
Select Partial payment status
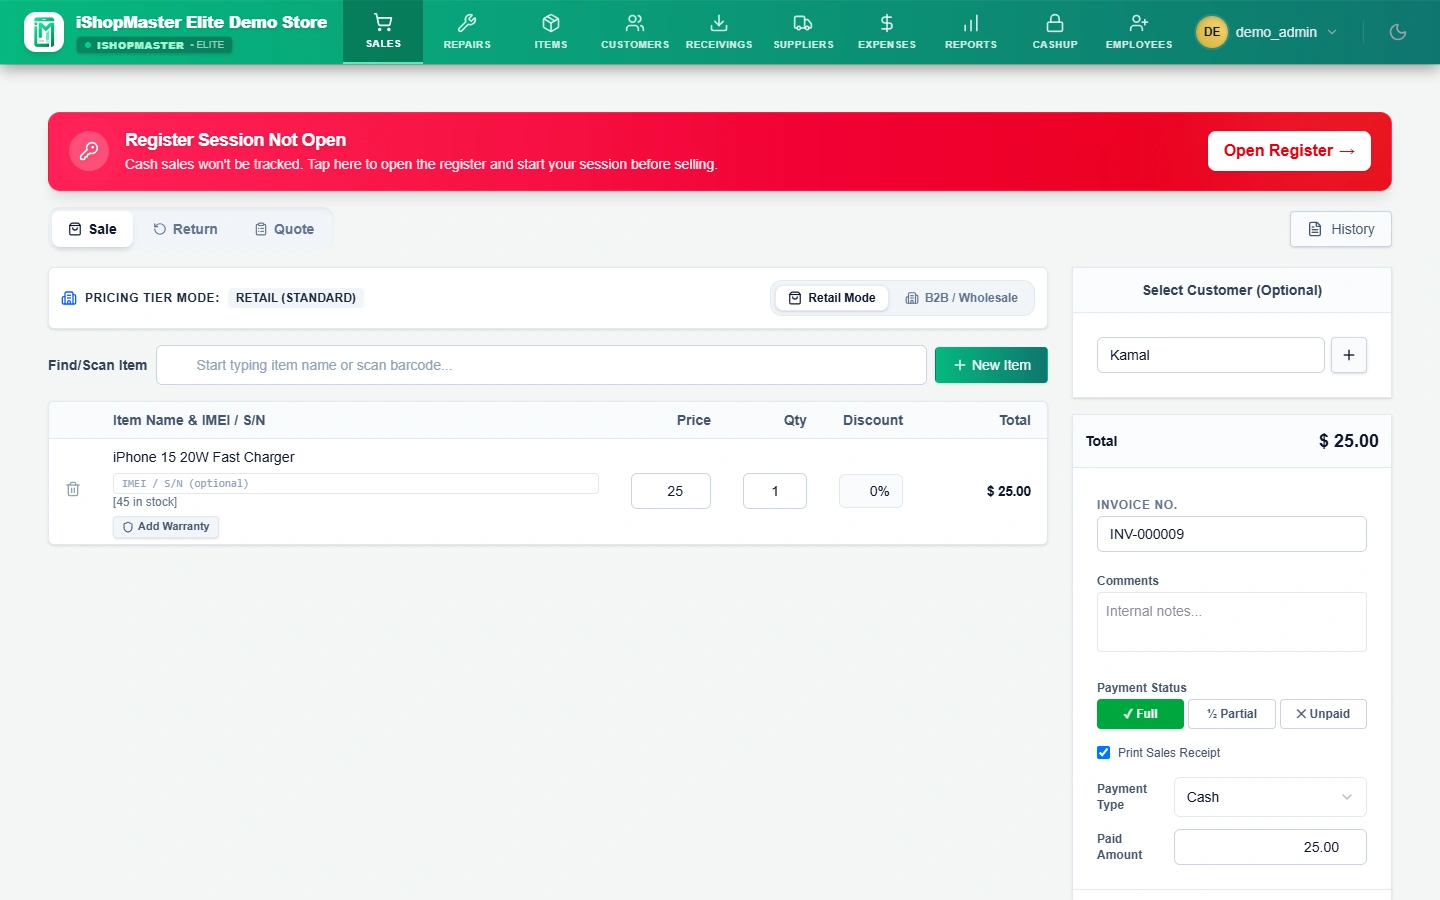pos(1232,714)
